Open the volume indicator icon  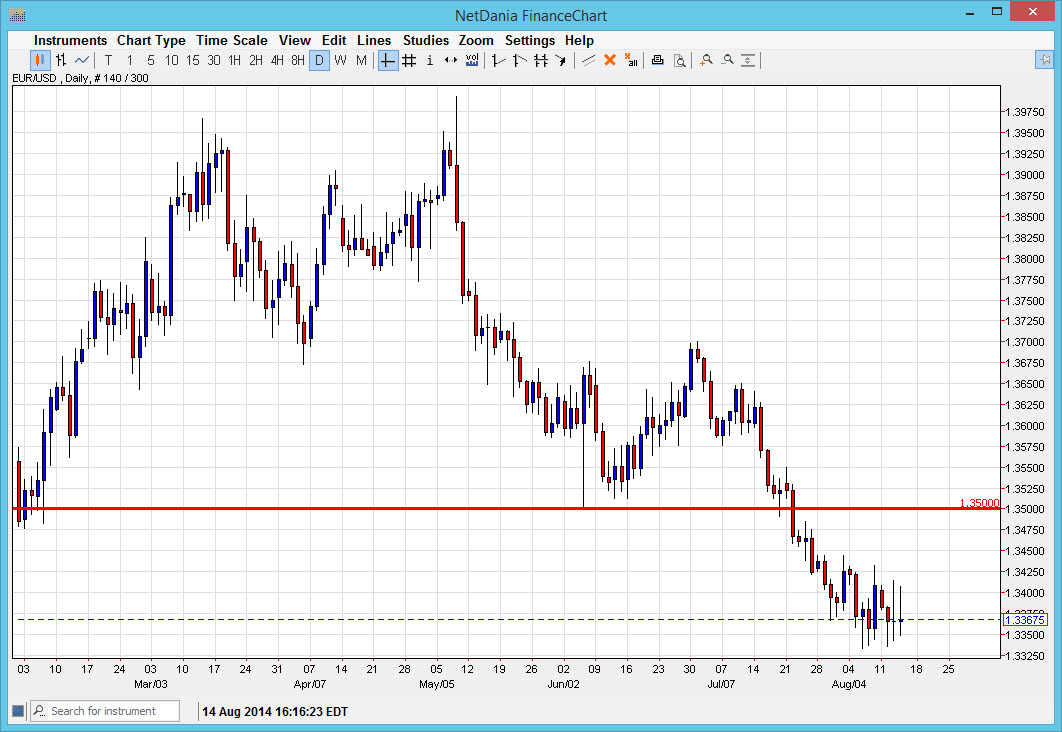point(472,60)
